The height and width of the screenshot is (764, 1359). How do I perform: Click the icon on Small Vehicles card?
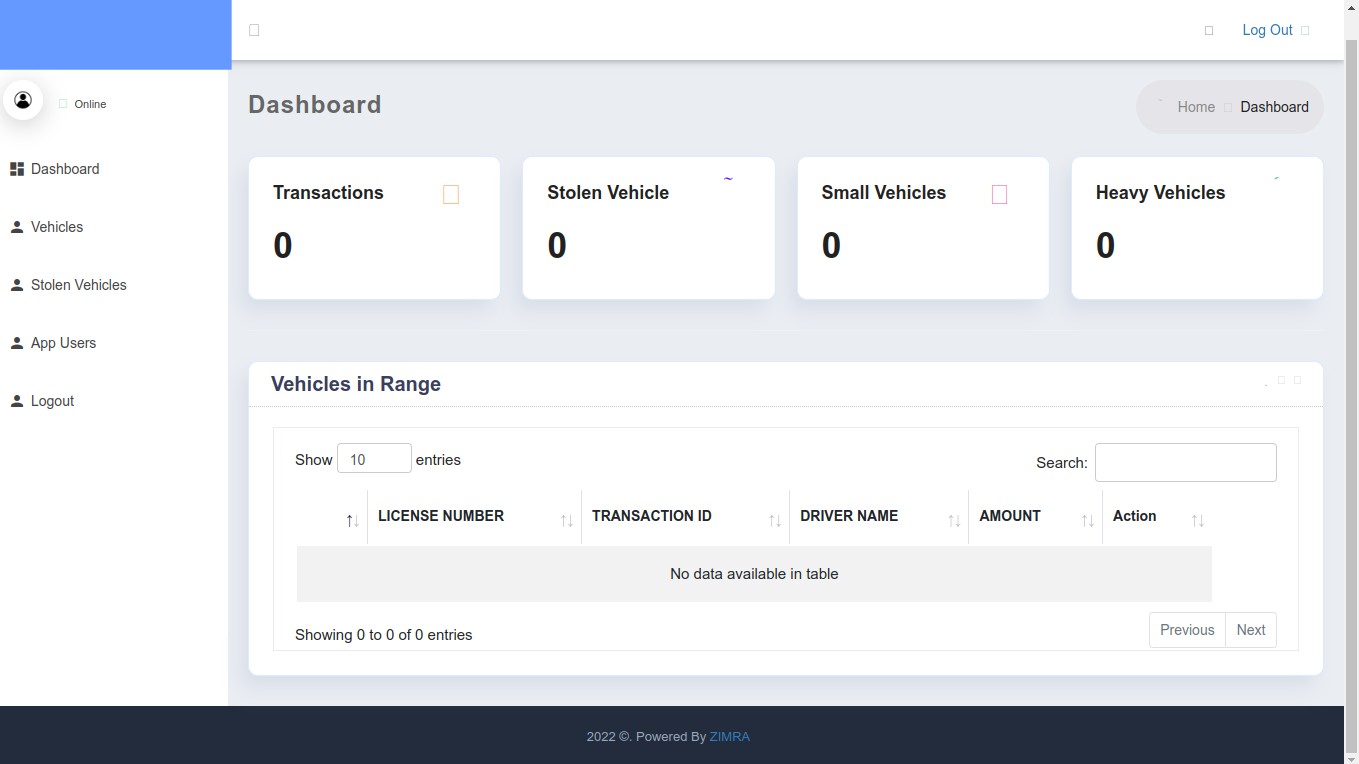[x=998, y=194]
